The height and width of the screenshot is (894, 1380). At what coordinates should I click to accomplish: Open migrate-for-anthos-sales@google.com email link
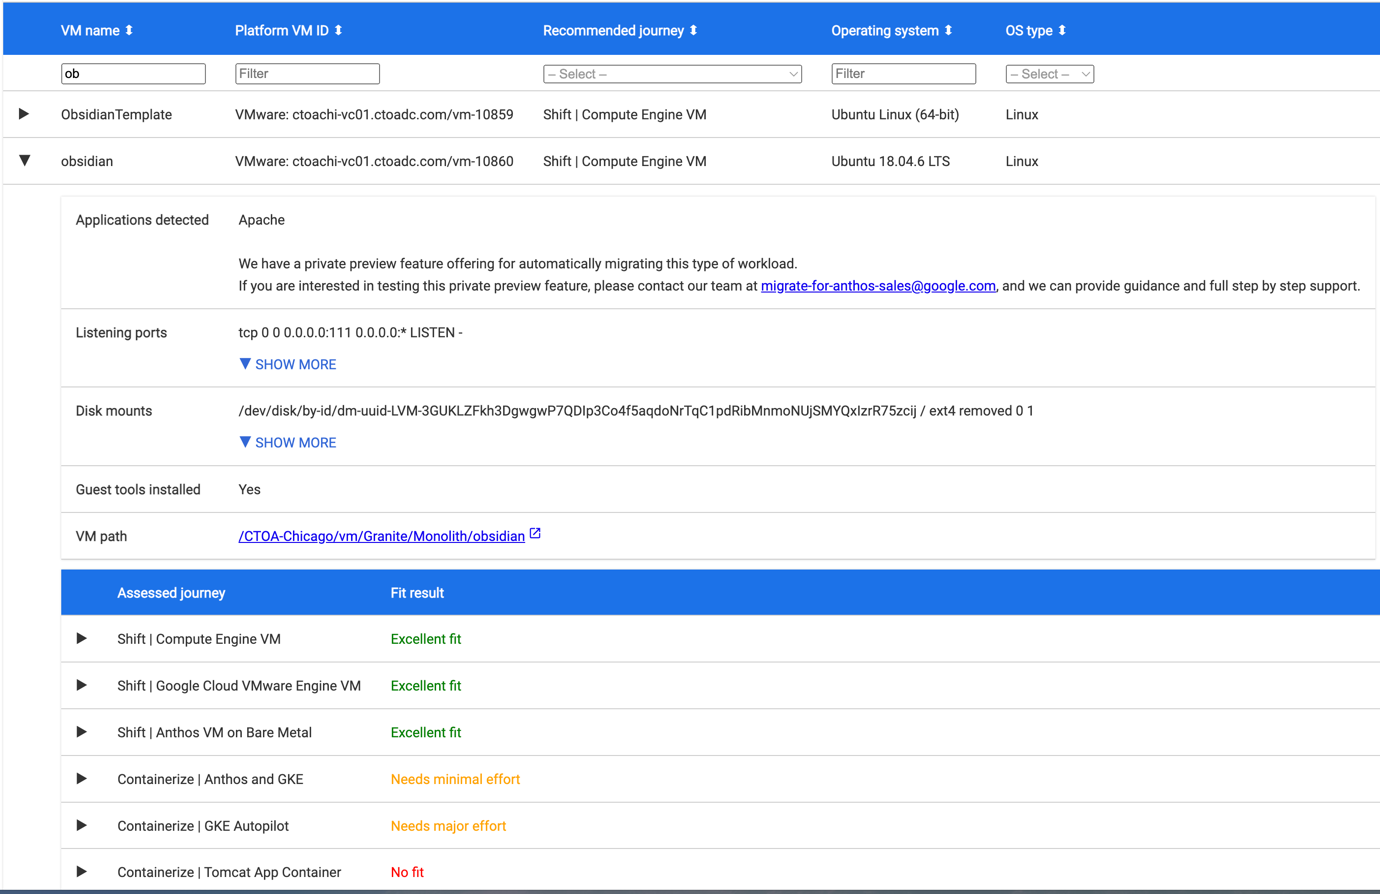point(878,286)
